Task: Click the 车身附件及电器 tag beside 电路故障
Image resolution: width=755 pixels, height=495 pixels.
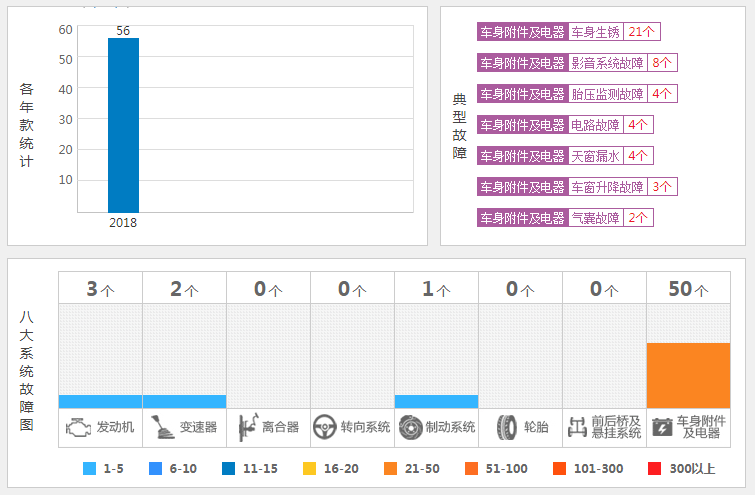Action: [x=522, y=125]
